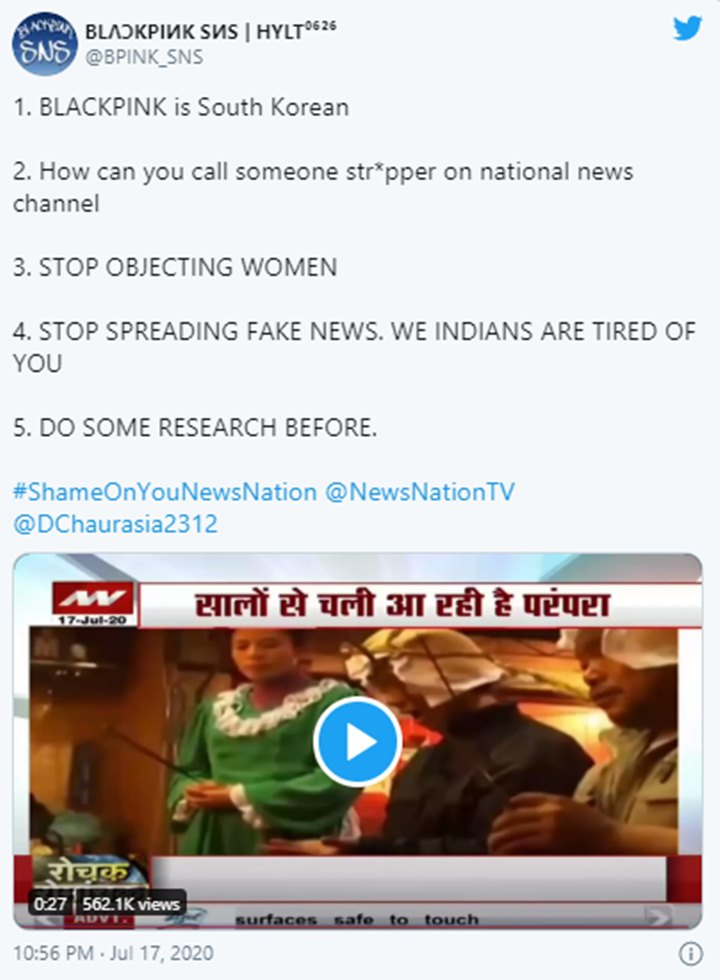Open the @BPINK_SNS handle
720x980 pixels.
point(144,57)
